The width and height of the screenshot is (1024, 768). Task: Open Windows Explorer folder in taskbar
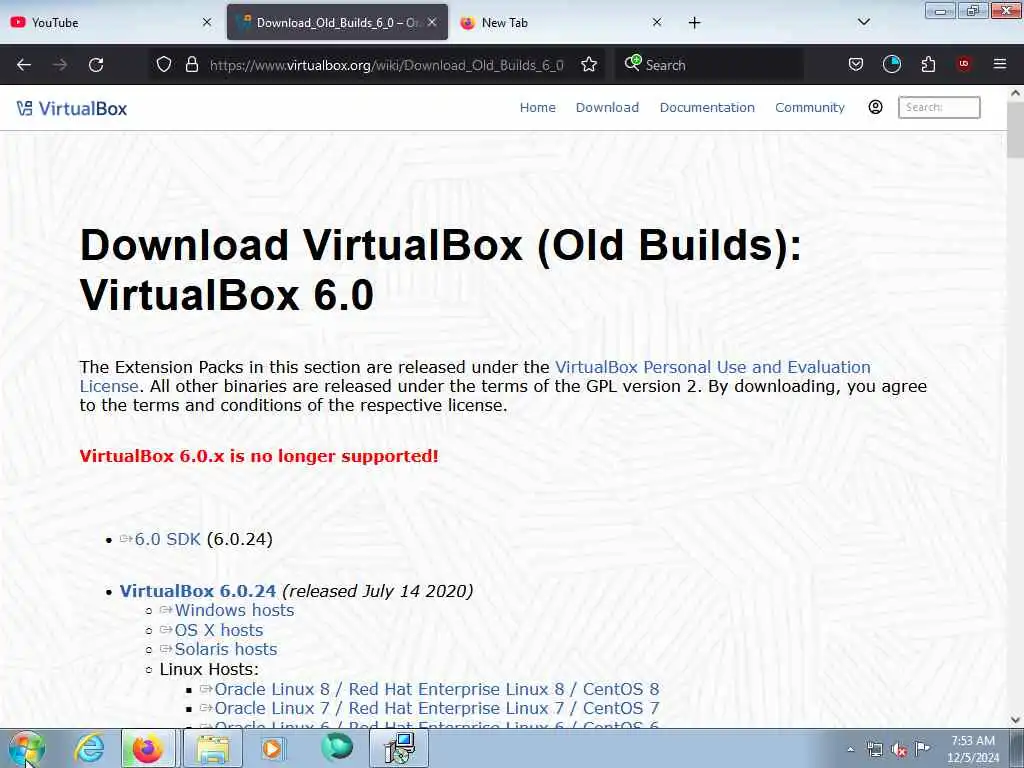pos(213,748)
